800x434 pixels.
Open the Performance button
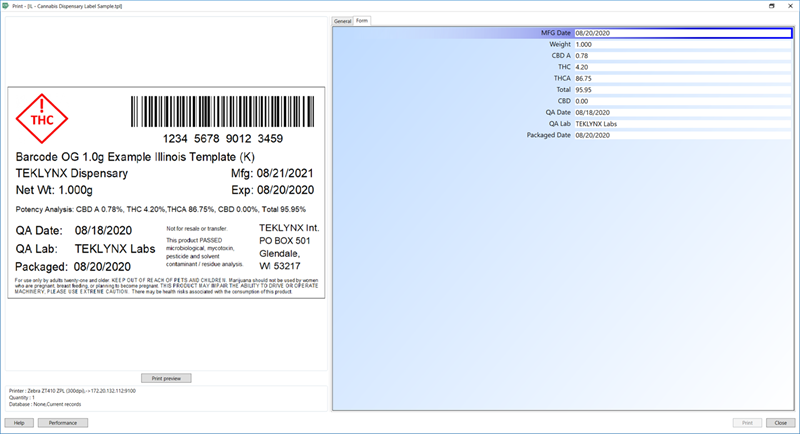tap(63, 423)
